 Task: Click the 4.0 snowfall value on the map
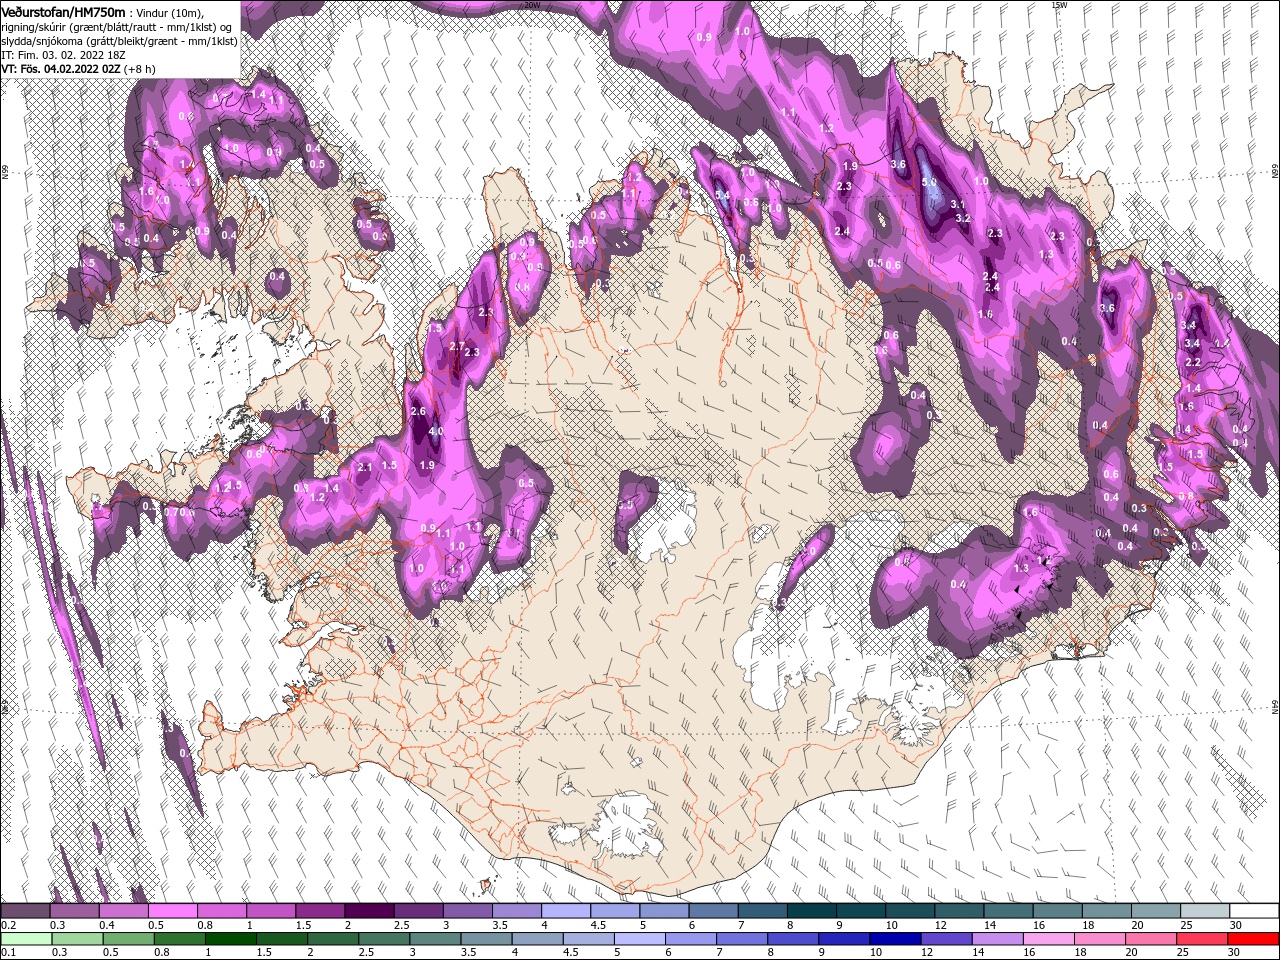[436, 431]
